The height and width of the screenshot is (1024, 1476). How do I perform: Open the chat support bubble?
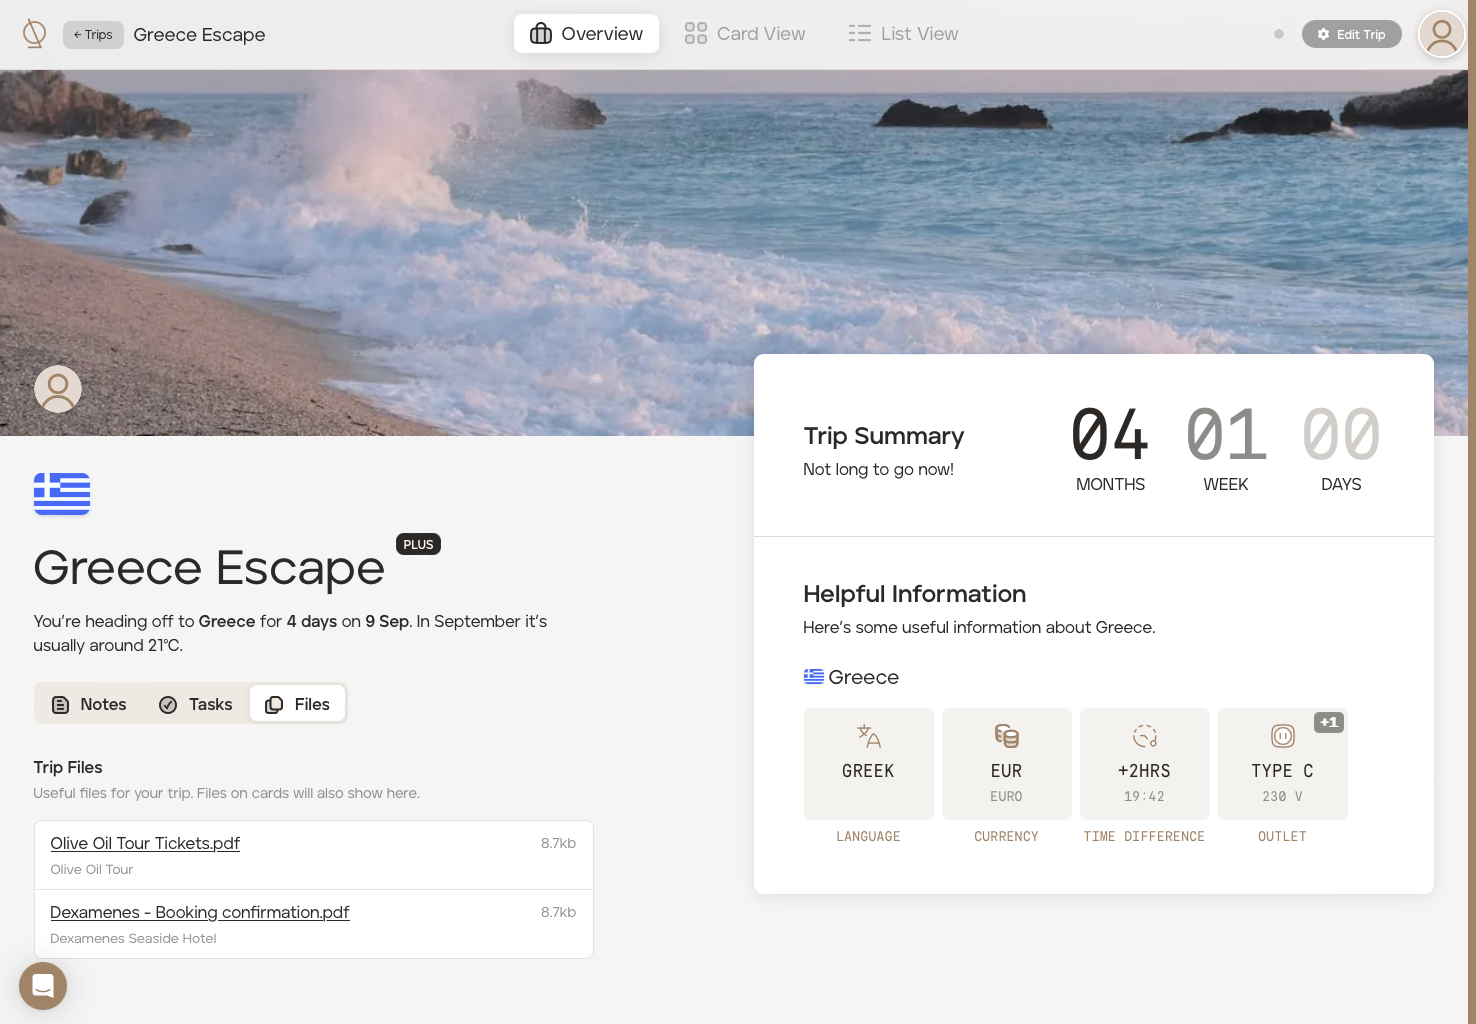pos(43,986)
